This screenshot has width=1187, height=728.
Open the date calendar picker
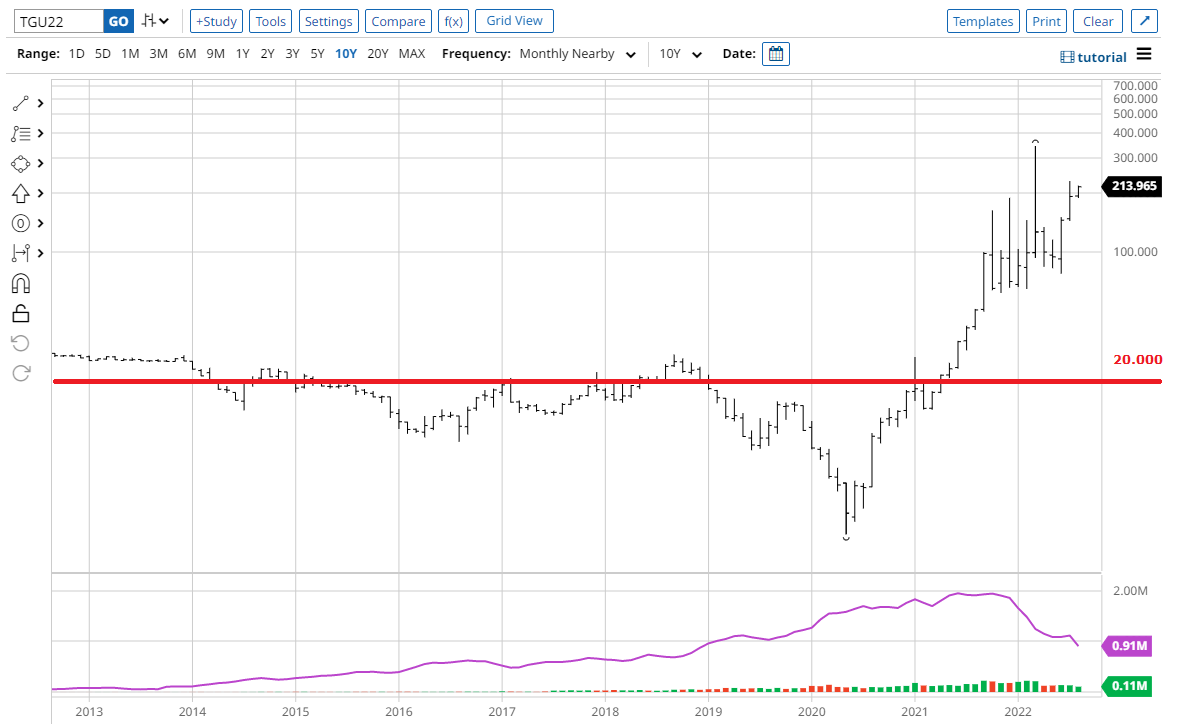click(775, 54)
